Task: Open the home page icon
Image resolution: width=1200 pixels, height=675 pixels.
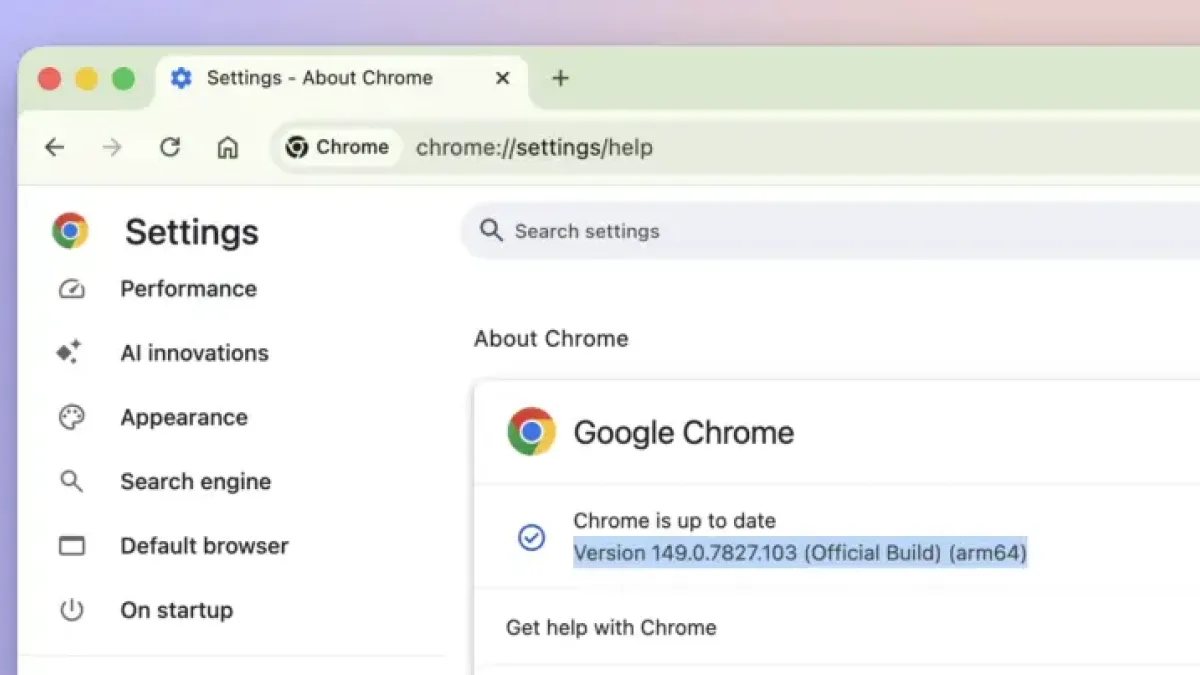Action: [x=228, y=148]
